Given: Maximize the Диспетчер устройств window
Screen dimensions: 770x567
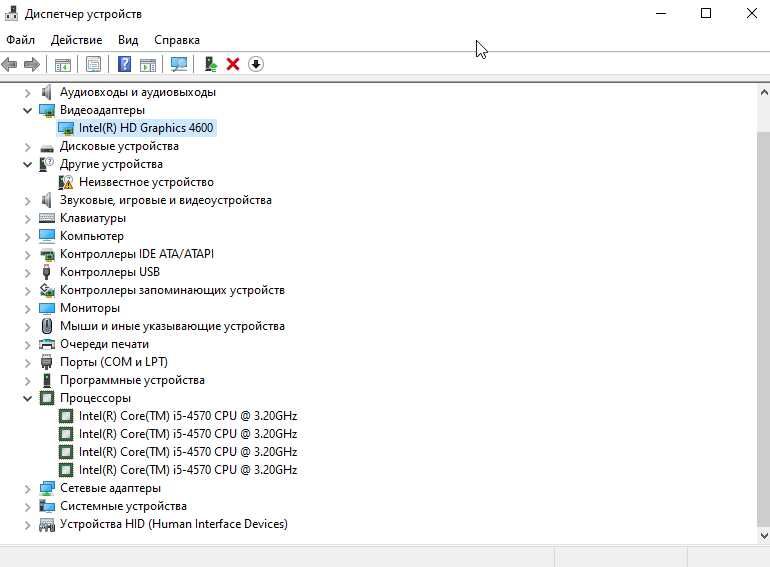Looking at the screenshot, I should pyautogui.click(x=706, y=13).
